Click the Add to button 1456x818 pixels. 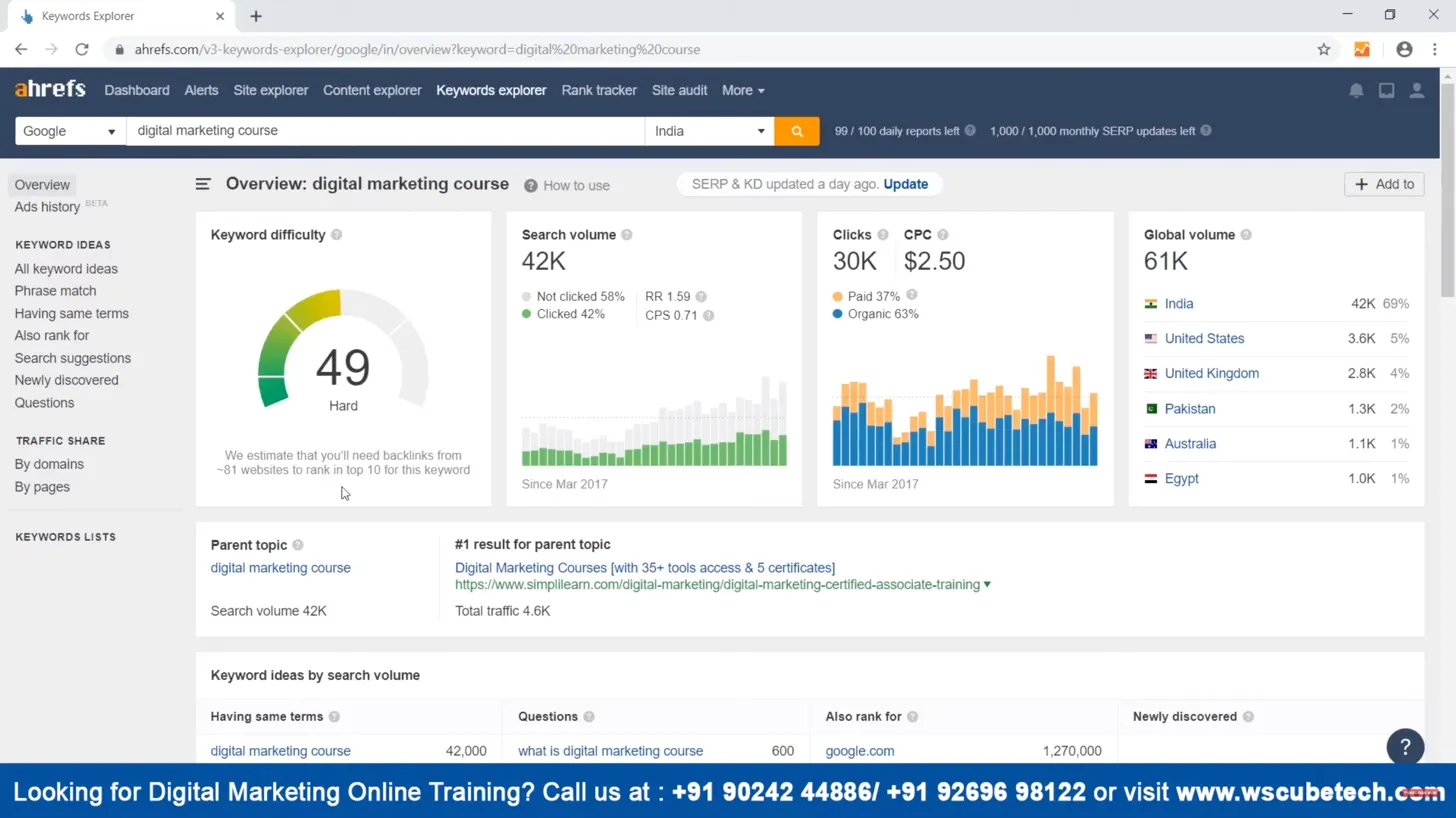click(x=1384, y=184)
